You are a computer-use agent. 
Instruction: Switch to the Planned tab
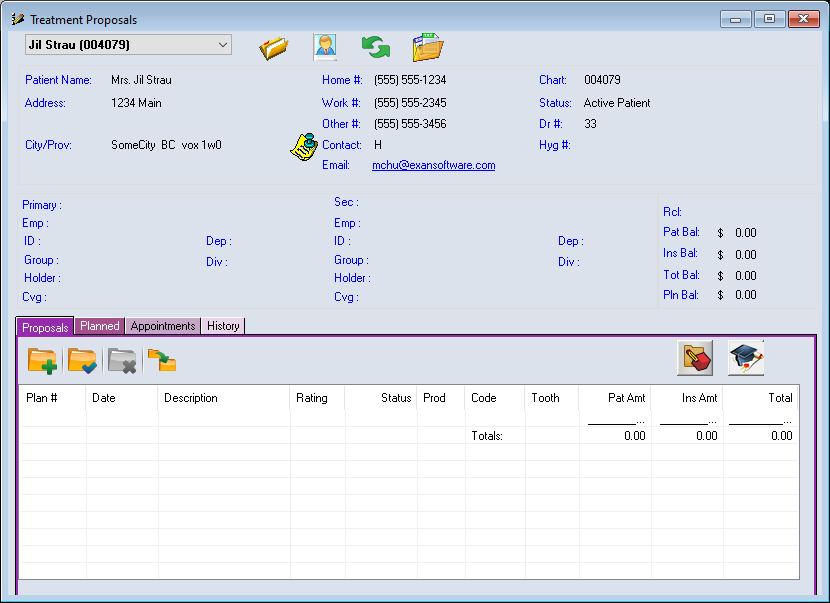[100, 326]
